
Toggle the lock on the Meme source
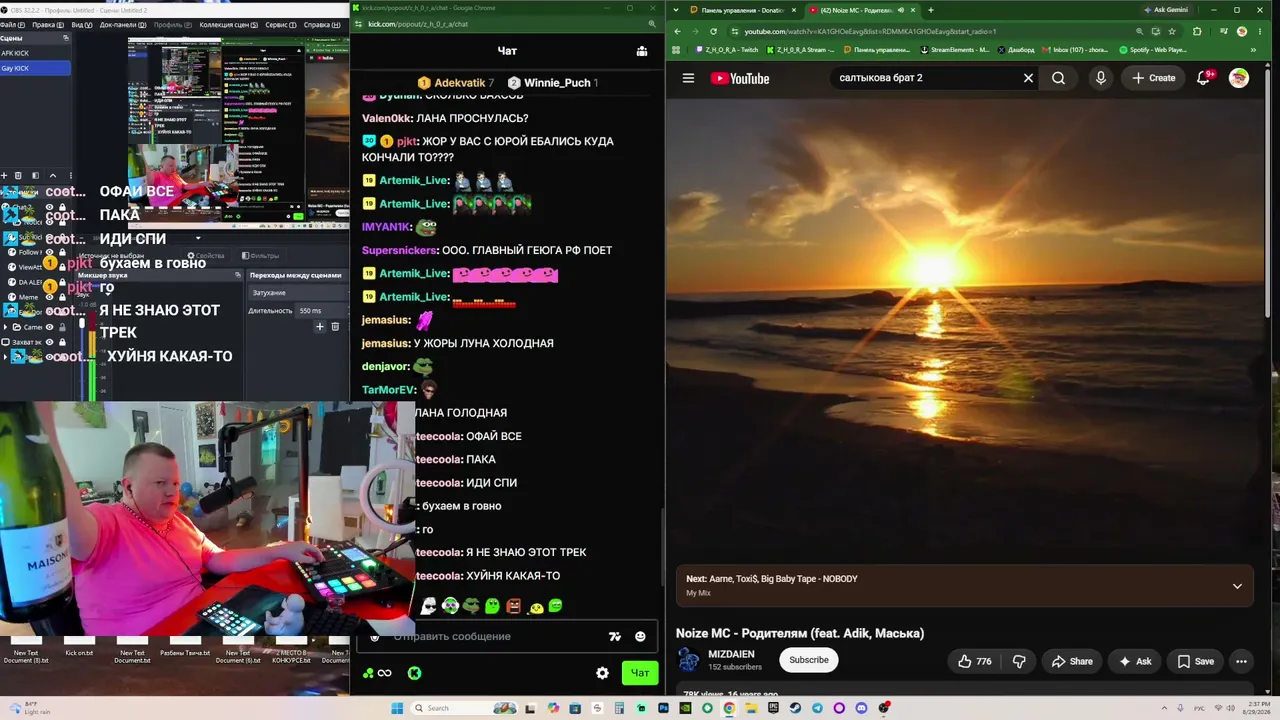62,297
